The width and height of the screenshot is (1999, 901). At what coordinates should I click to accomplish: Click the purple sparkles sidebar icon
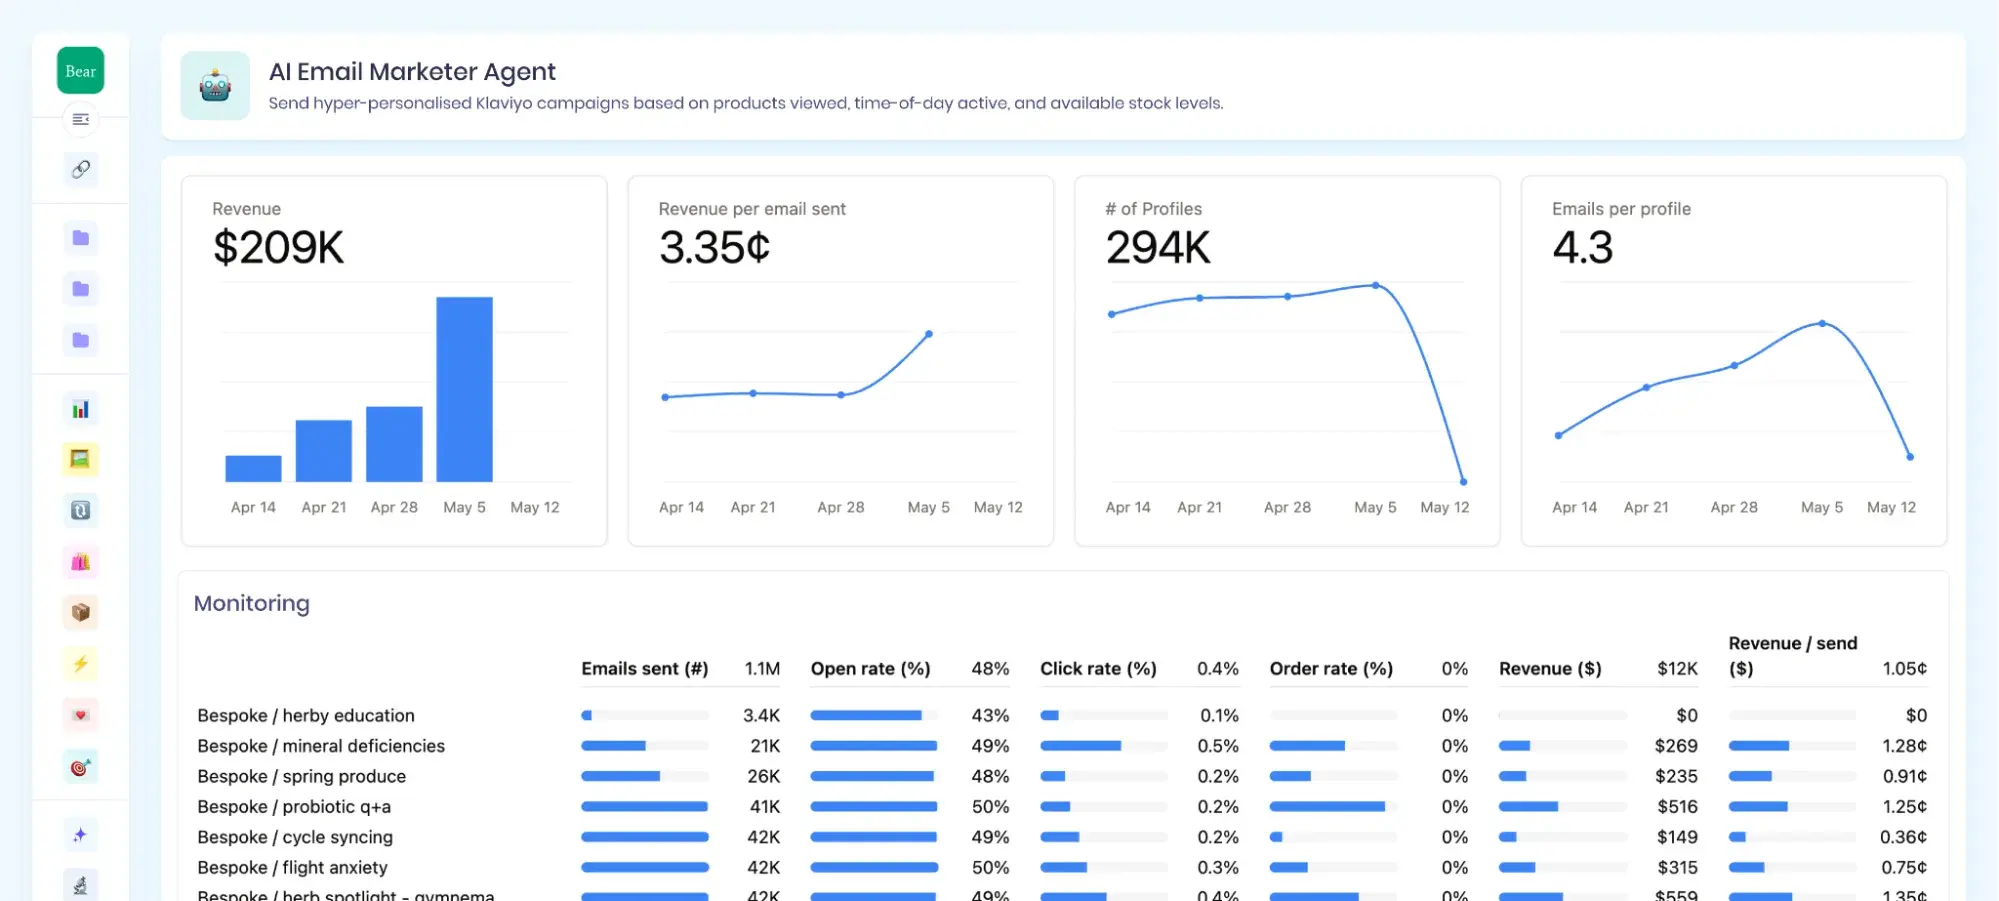81,835
